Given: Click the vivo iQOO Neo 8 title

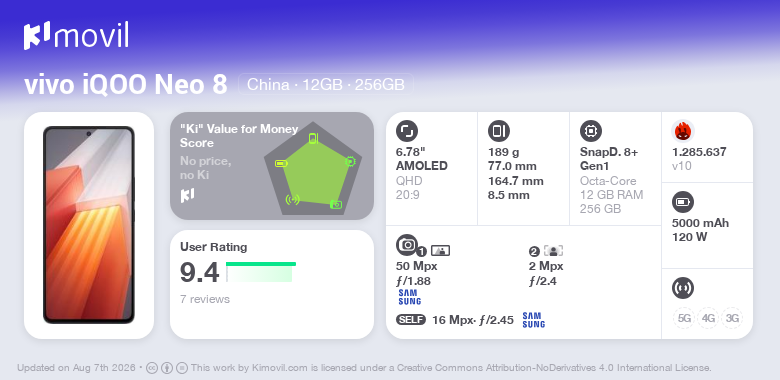Looking at the screenshot, I should tap(126, 85).
